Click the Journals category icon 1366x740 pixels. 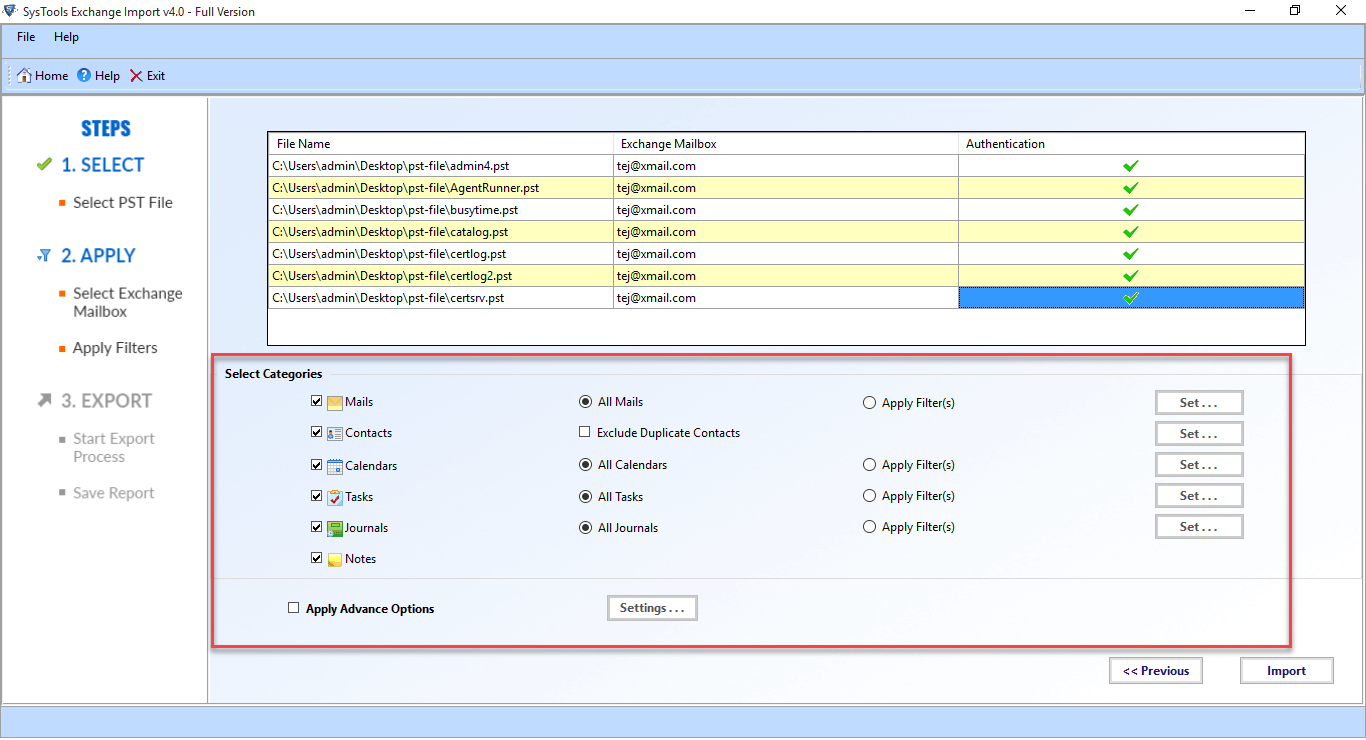click(335, 528)
